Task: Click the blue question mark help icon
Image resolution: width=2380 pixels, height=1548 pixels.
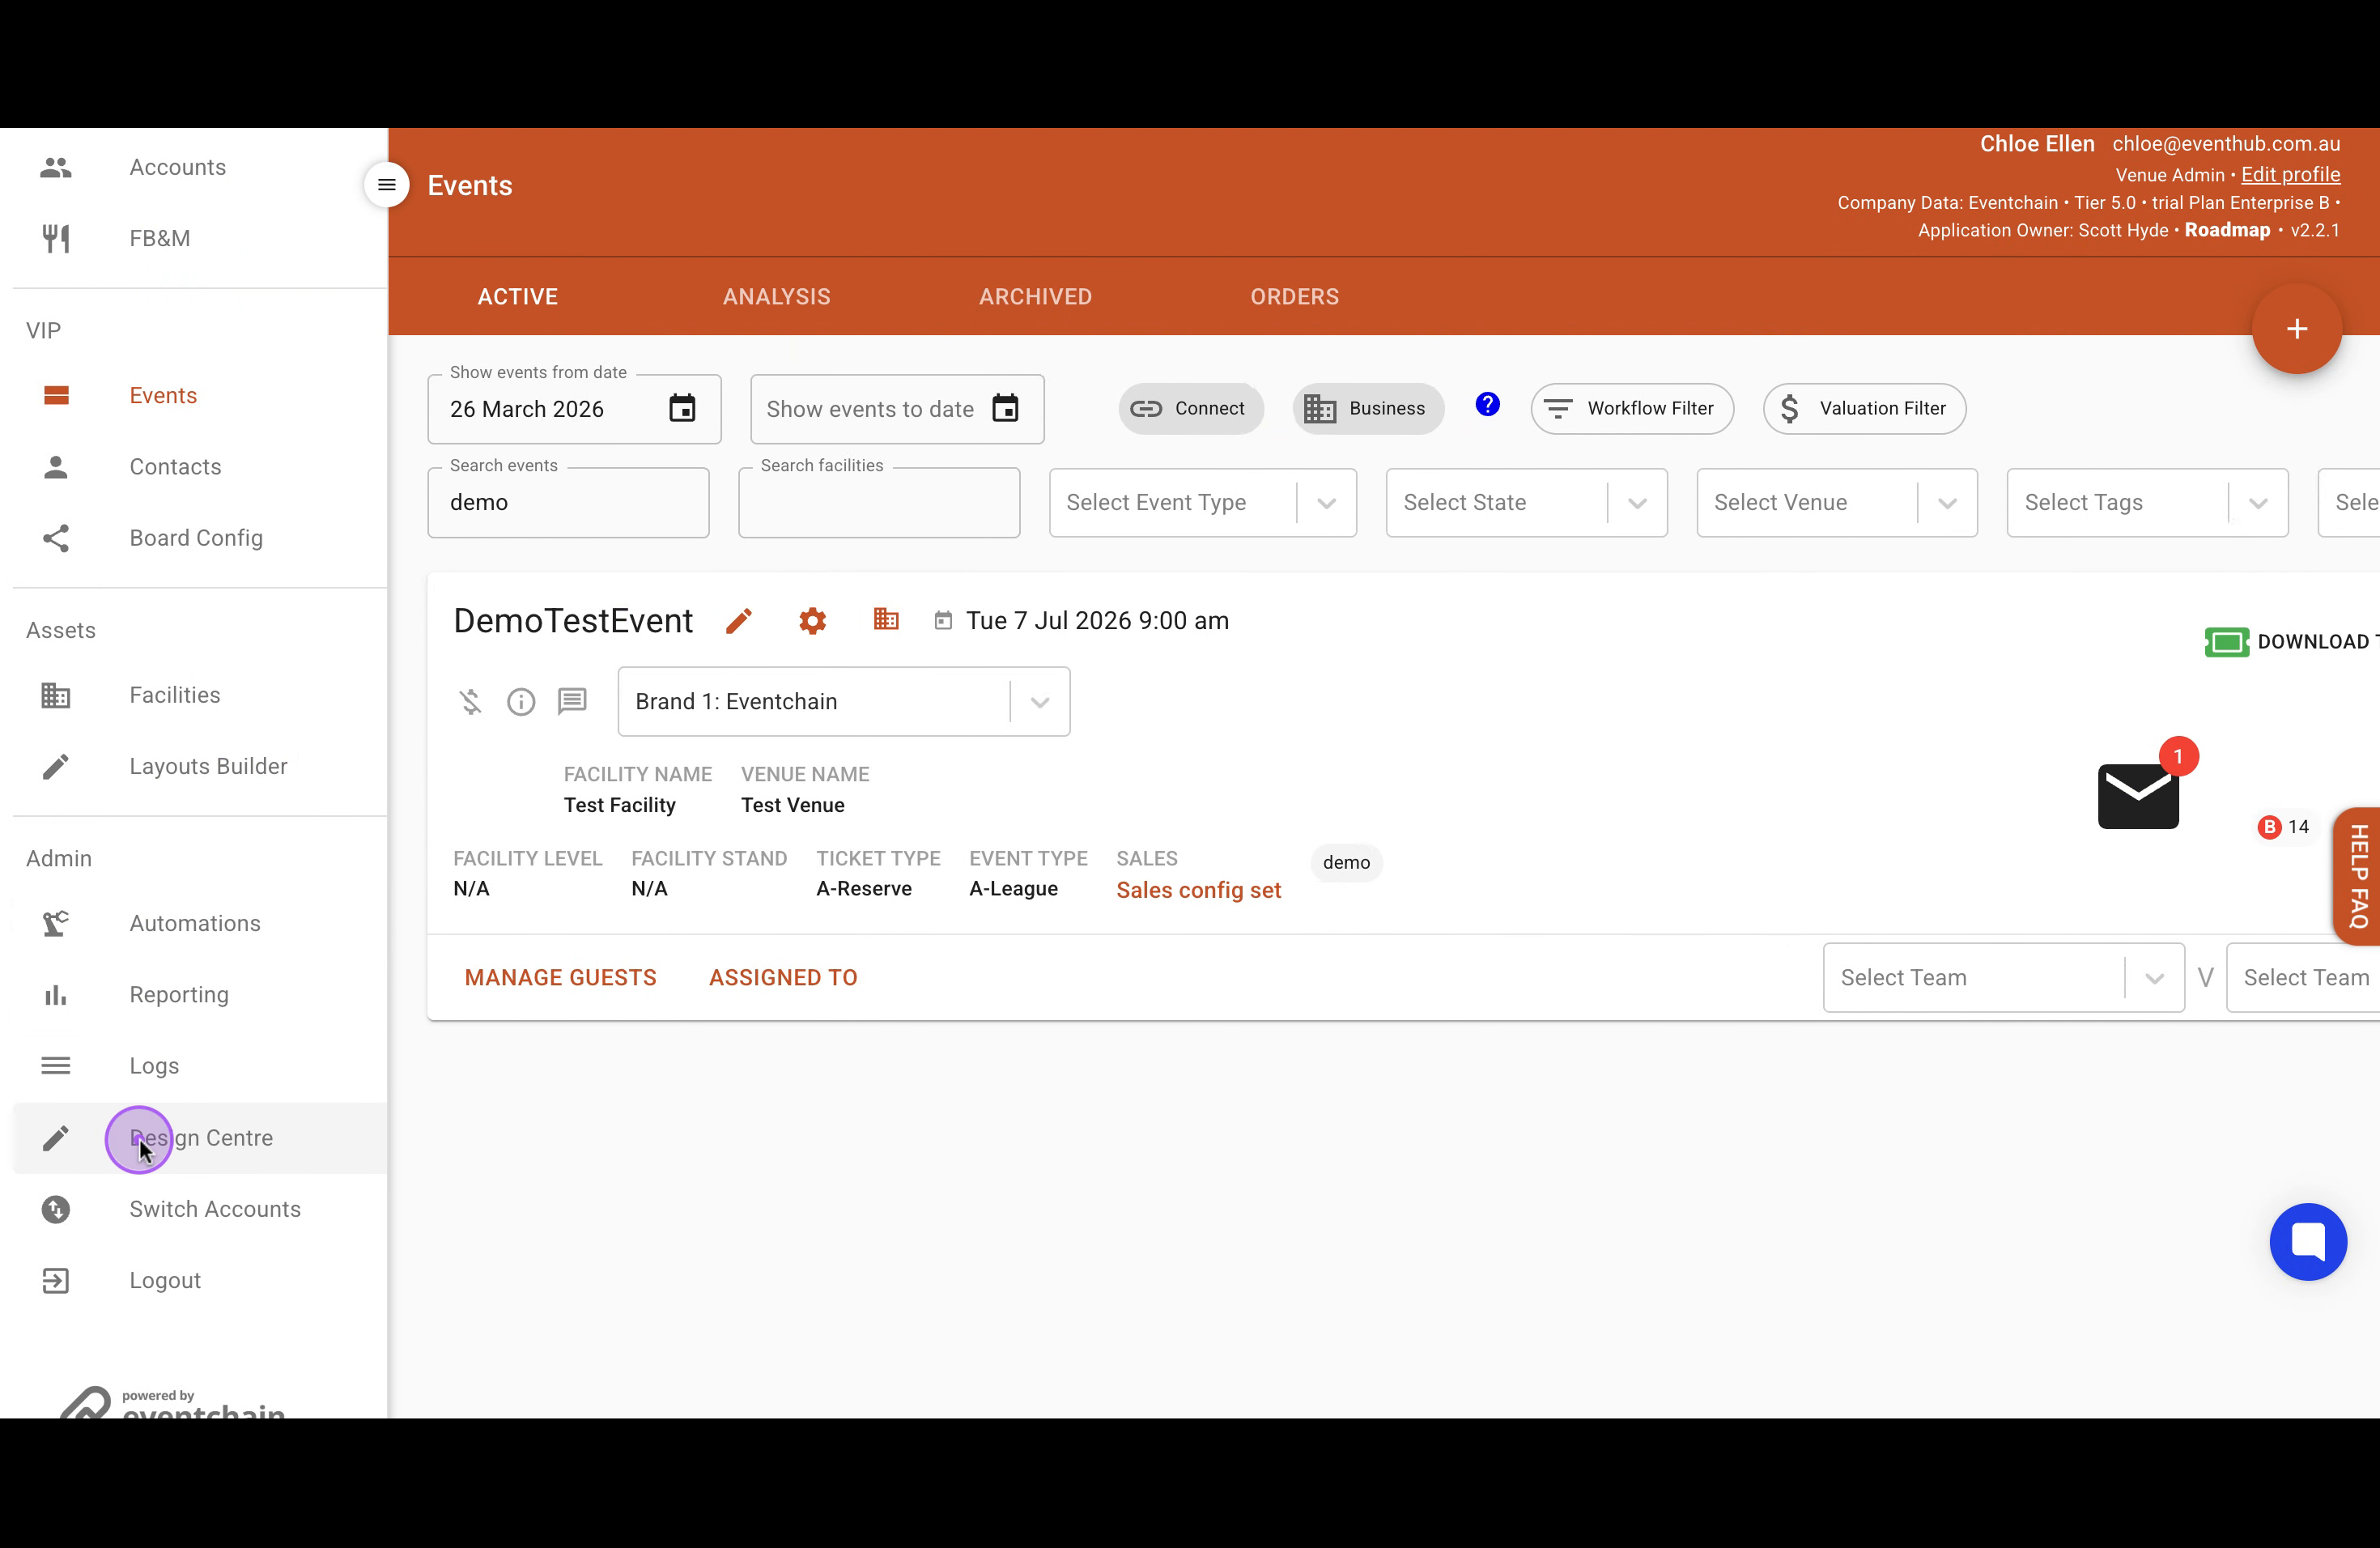Action: pyautogui.click(x=1487, y=404)
